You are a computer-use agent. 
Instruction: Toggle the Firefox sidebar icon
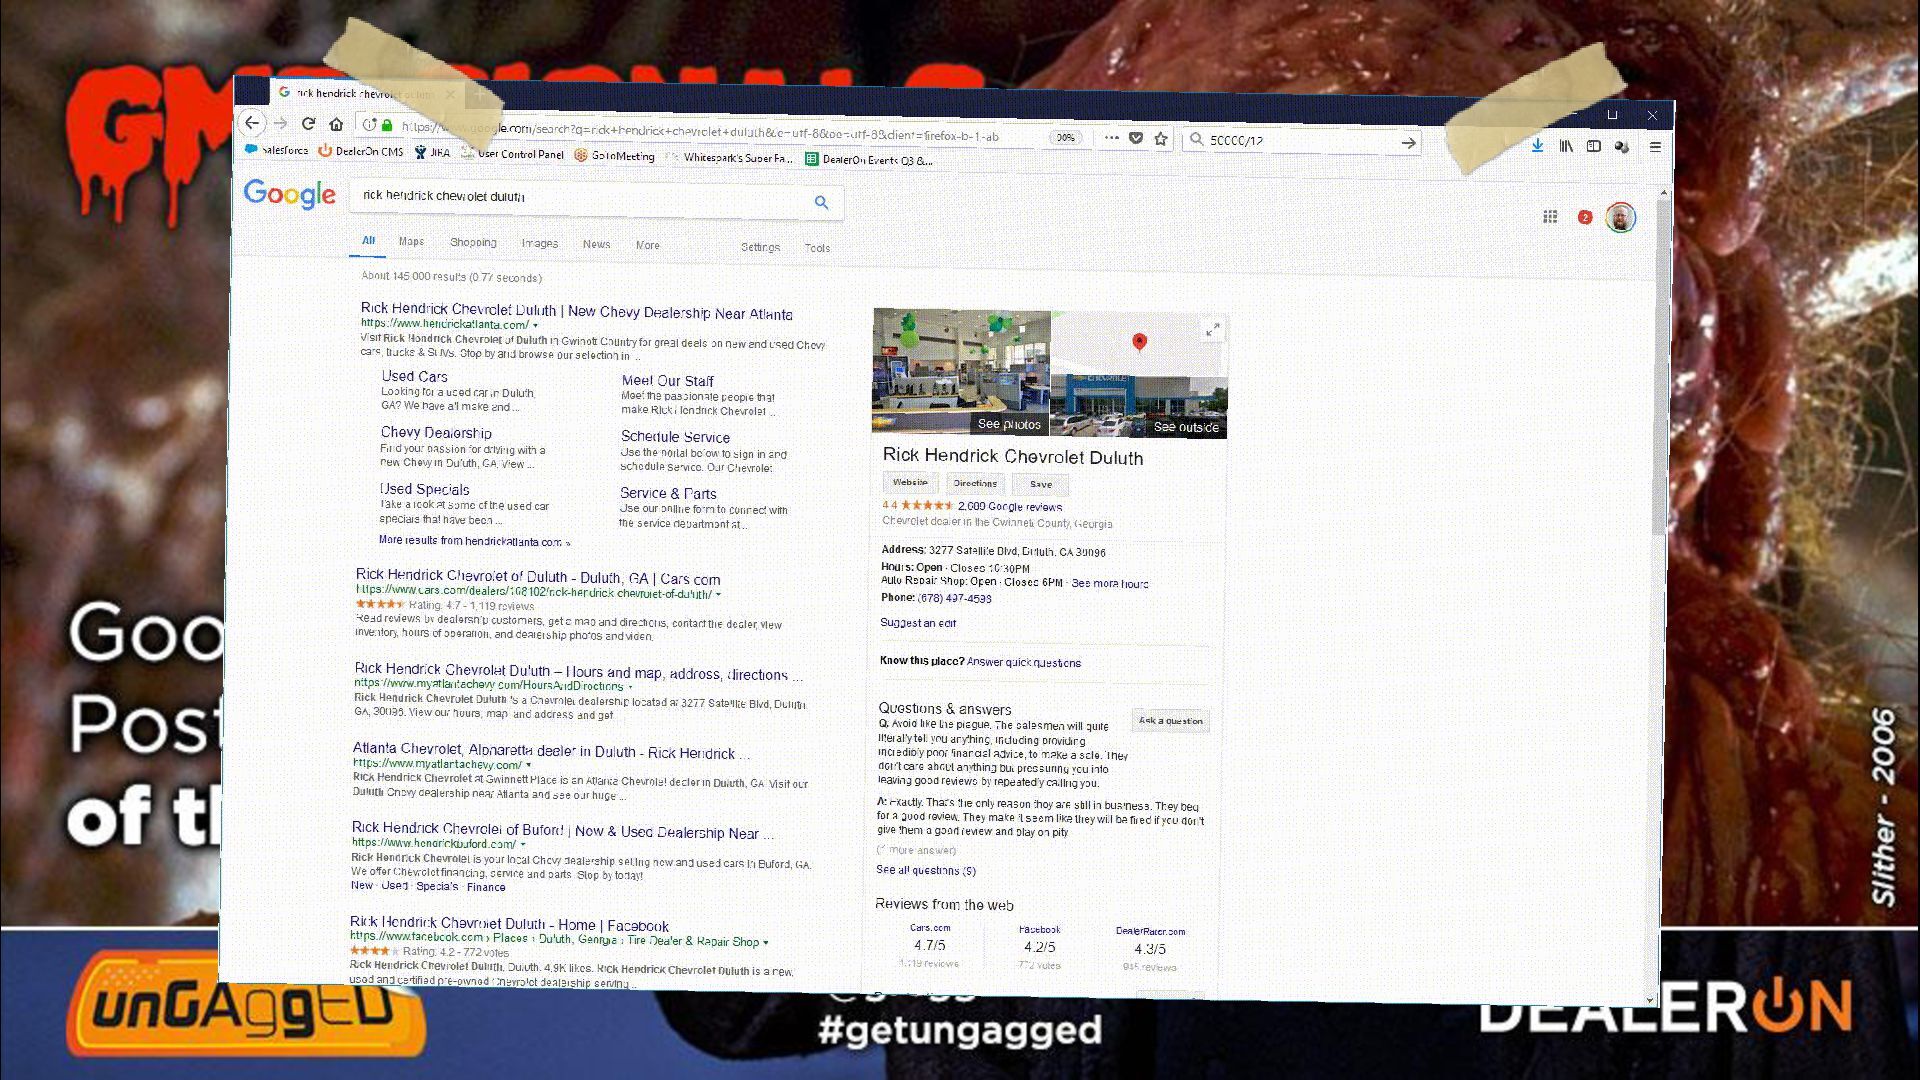[1594, 146]
